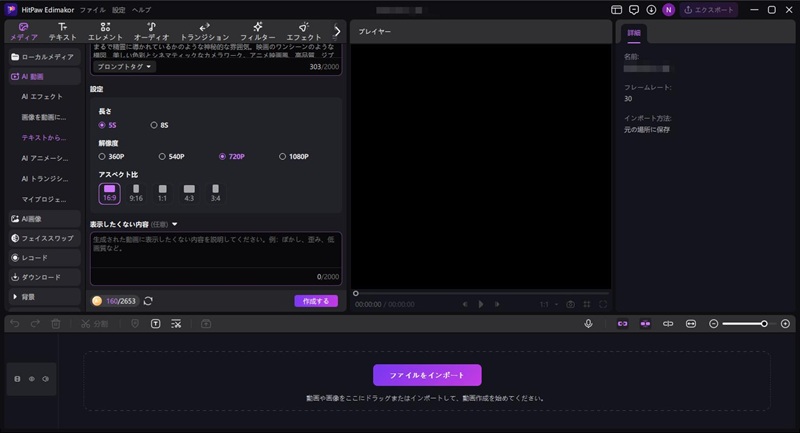Screen dimensions: 800x433
Task: Select the 3:4 aspect ratio
Action: click(215, 194)
